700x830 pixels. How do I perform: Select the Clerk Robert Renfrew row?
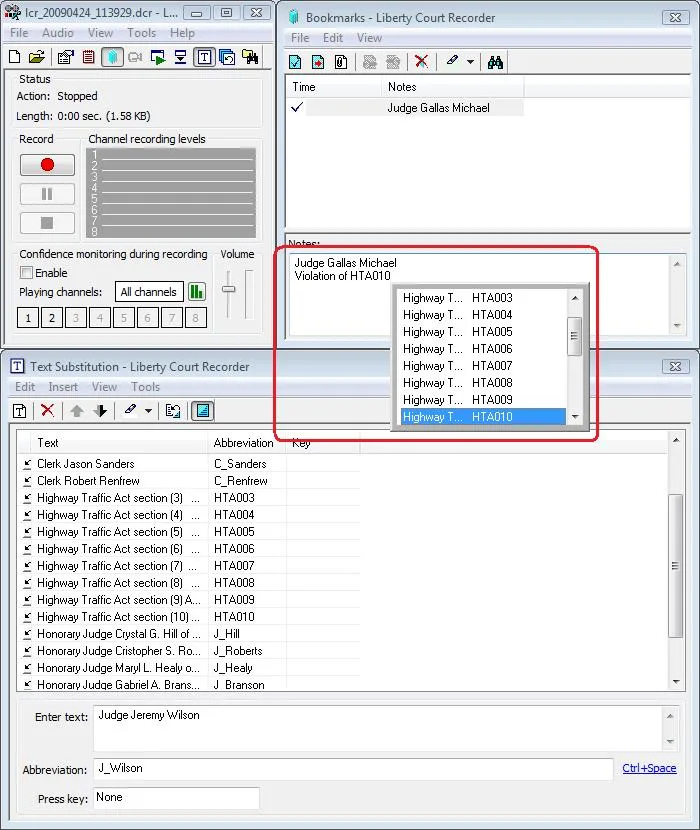[x=189, y=481]
